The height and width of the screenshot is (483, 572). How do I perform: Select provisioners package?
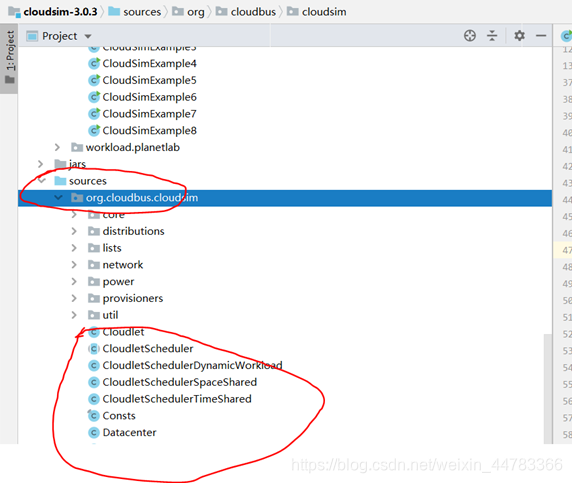(133, 298)
